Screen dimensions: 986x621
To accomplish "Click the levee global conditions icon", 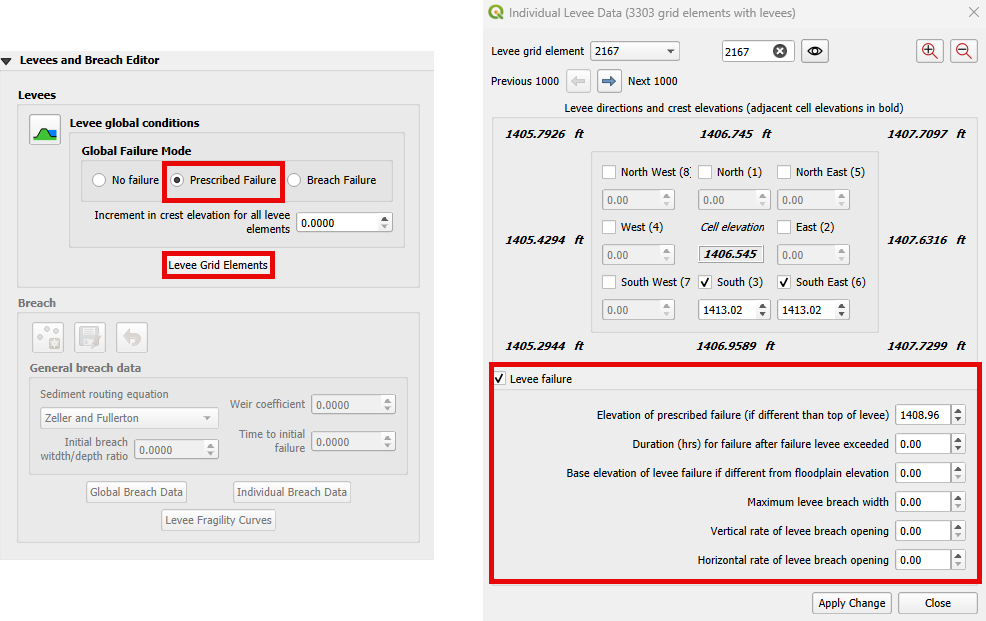I will (45, 129).
